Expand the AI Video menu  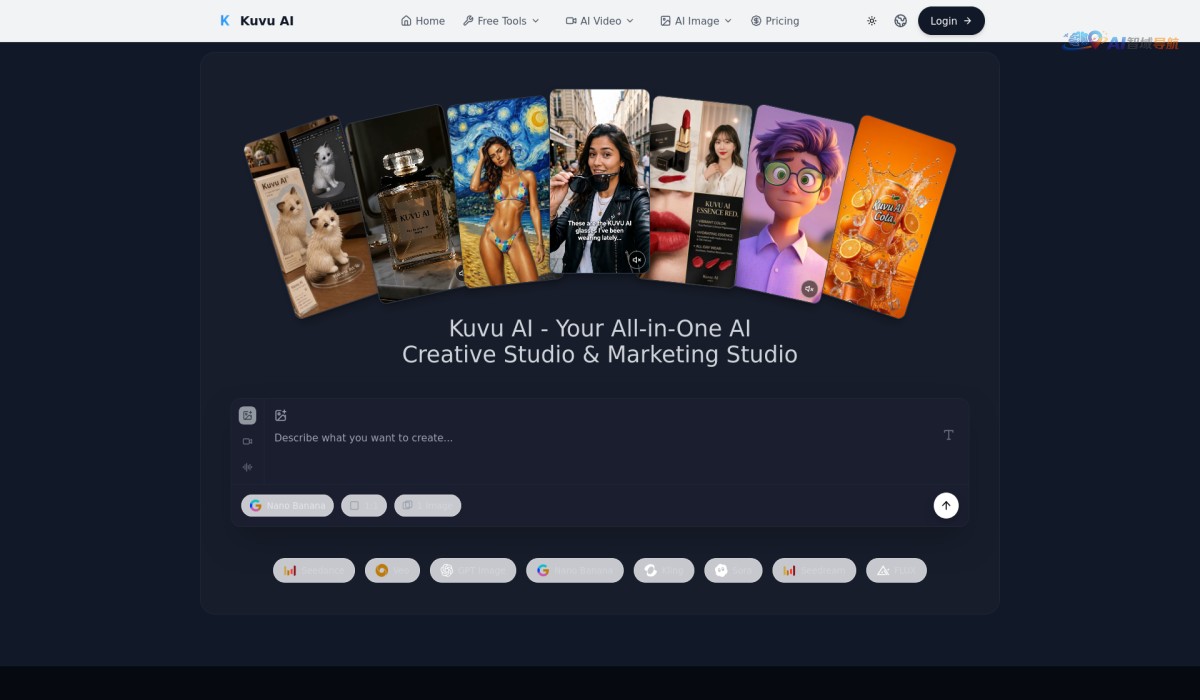pyautogui.click(x=600, y=20)
